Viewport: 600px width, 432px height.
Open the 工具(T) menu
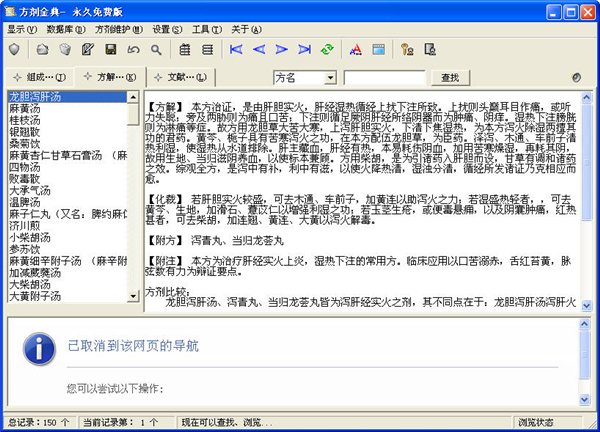(x=207, y=29)
